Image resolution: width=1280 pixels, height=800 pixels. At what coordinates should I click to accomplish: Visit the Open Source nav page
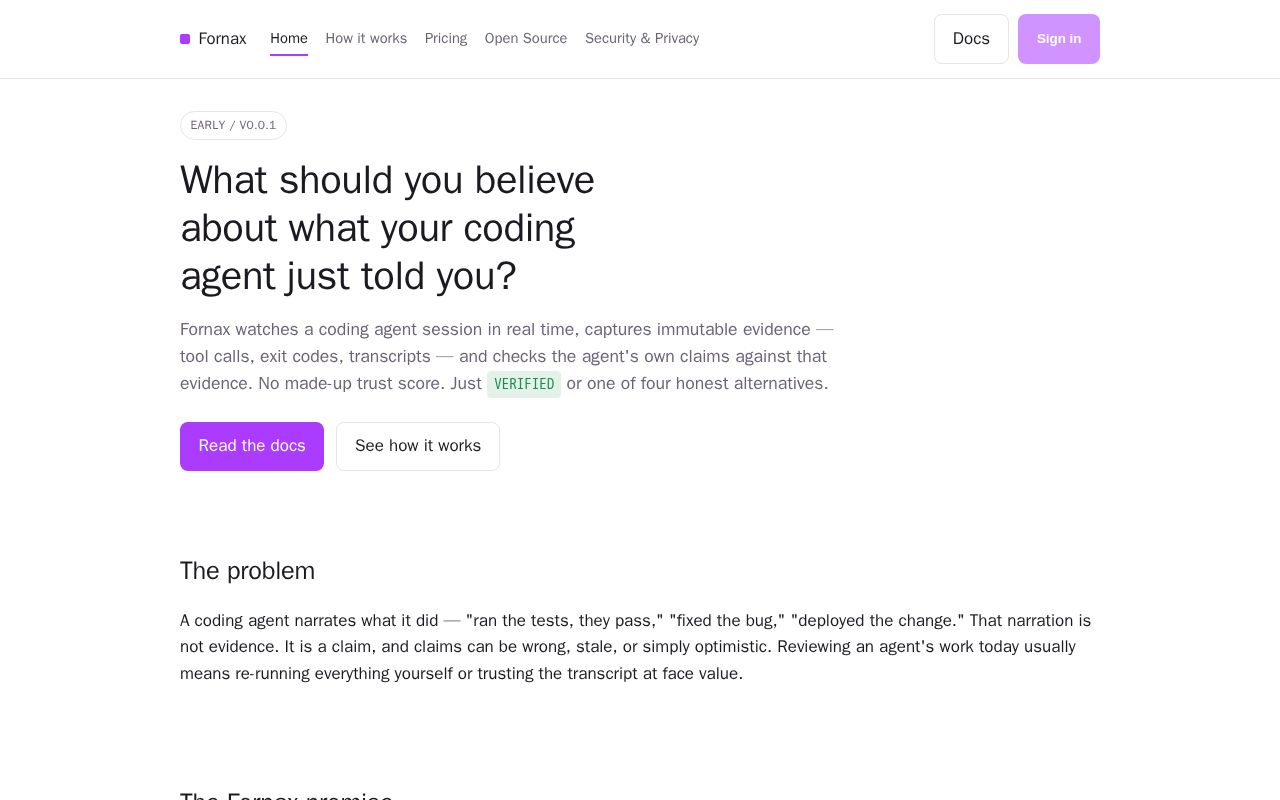click(526, 39)
